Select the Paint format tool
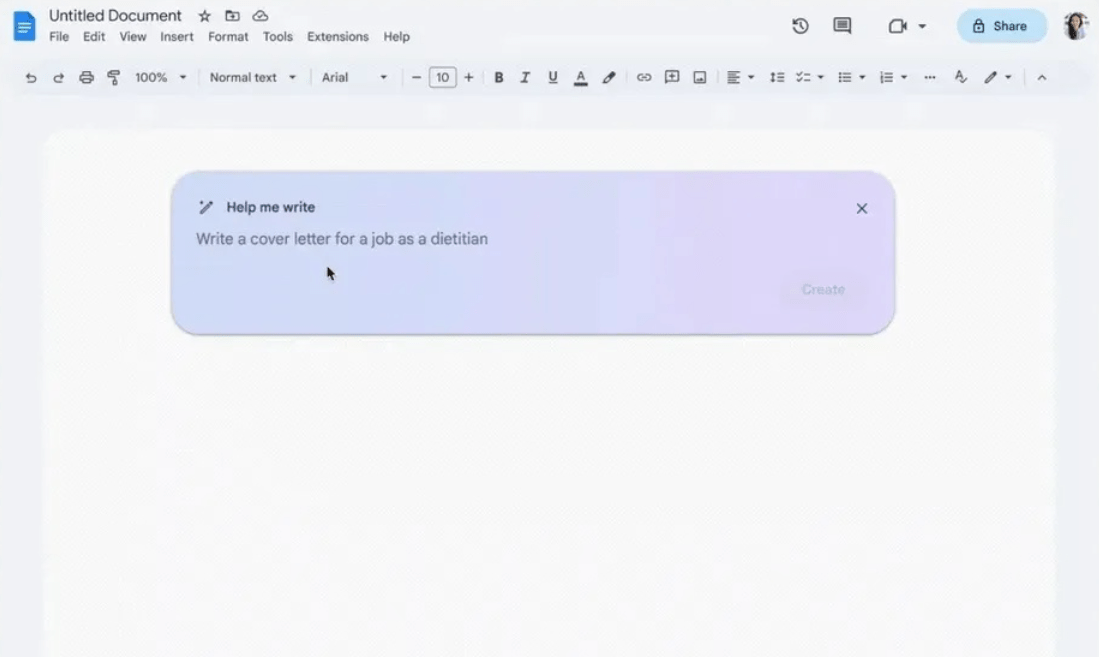1099x657 pixels. pyautogui.click(x=113, y=78)
